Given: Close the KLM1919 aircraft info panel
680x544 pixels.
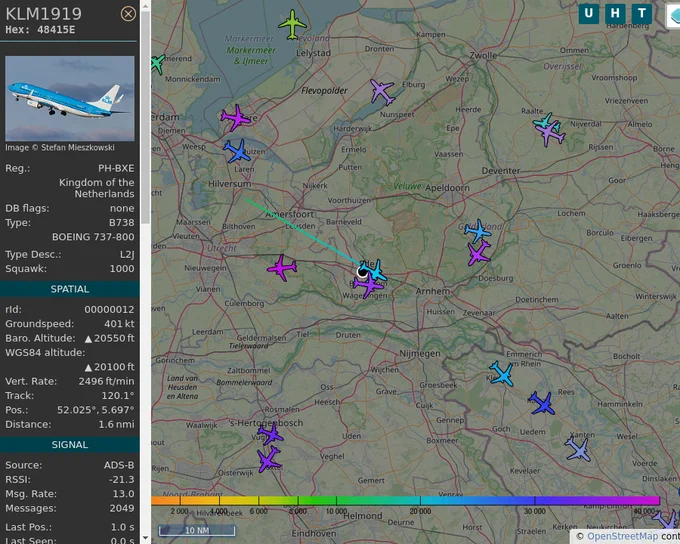Looking at the screenshot, I should point(128,14).
